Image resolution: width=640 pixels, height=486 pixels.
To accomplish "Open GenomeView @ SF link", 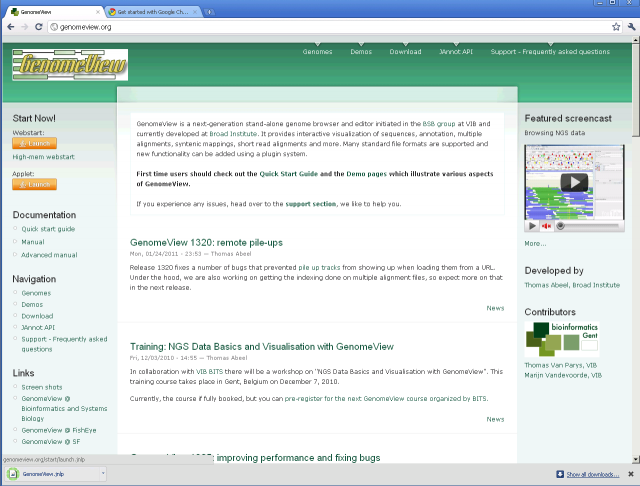I will pos(51,442).
